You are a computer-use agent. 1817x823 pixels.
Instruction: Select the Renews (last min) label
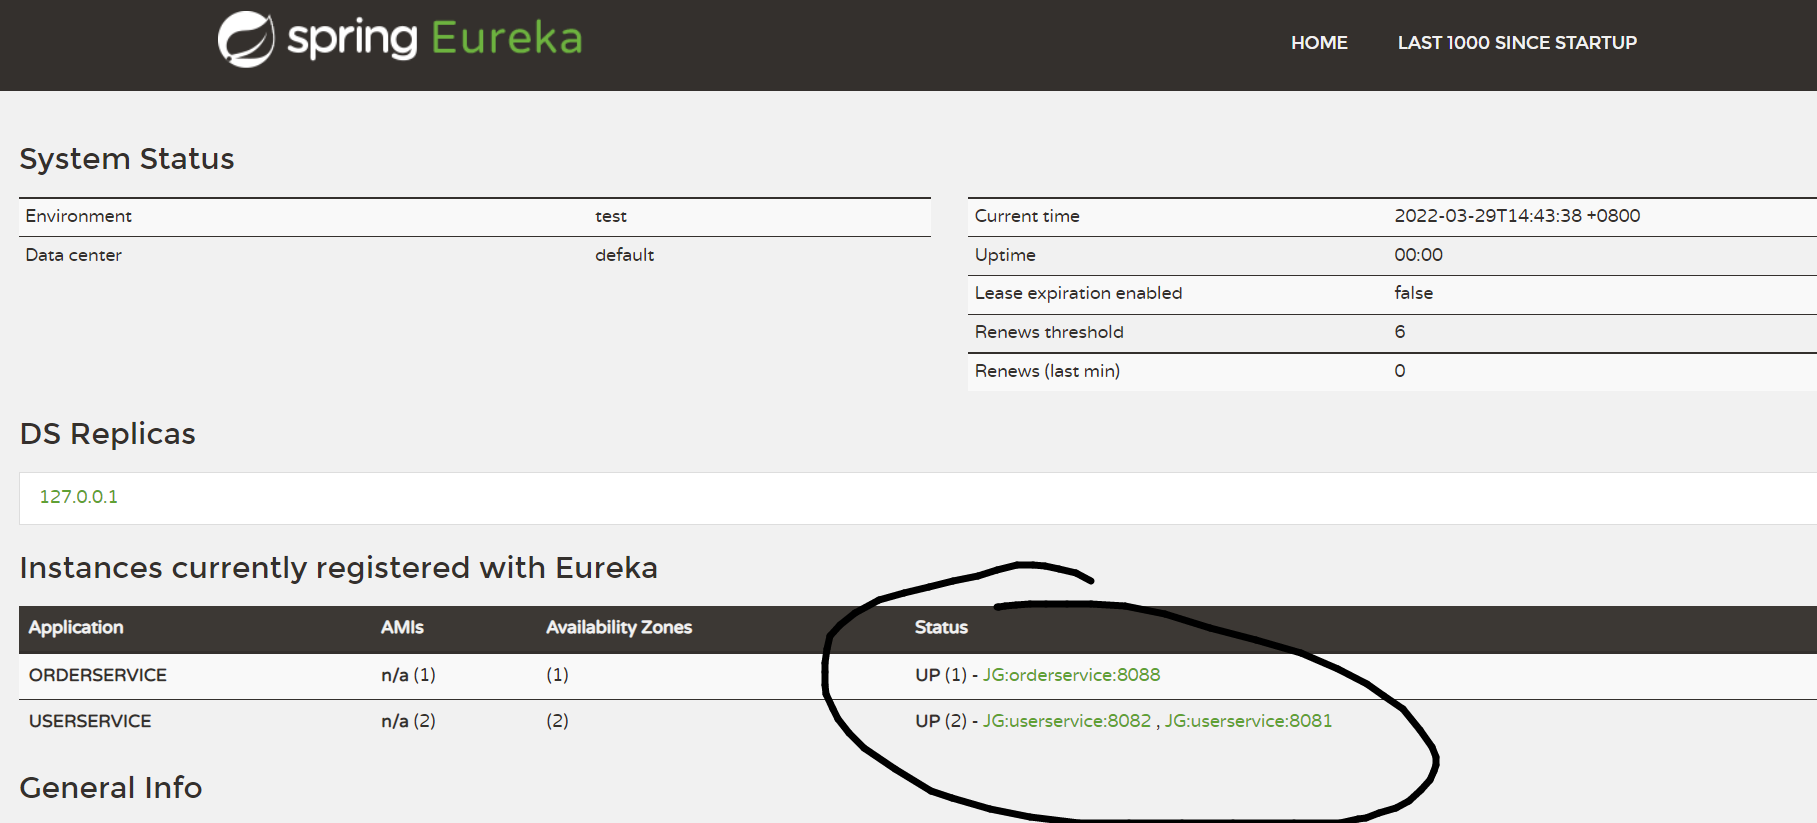click(x=1047, y=371)
